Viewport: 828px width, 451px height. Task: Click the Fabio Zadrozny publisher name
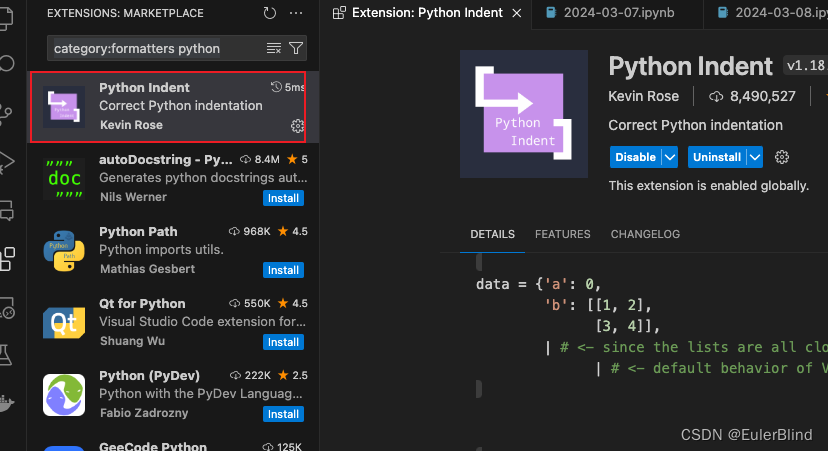(144, 413)
